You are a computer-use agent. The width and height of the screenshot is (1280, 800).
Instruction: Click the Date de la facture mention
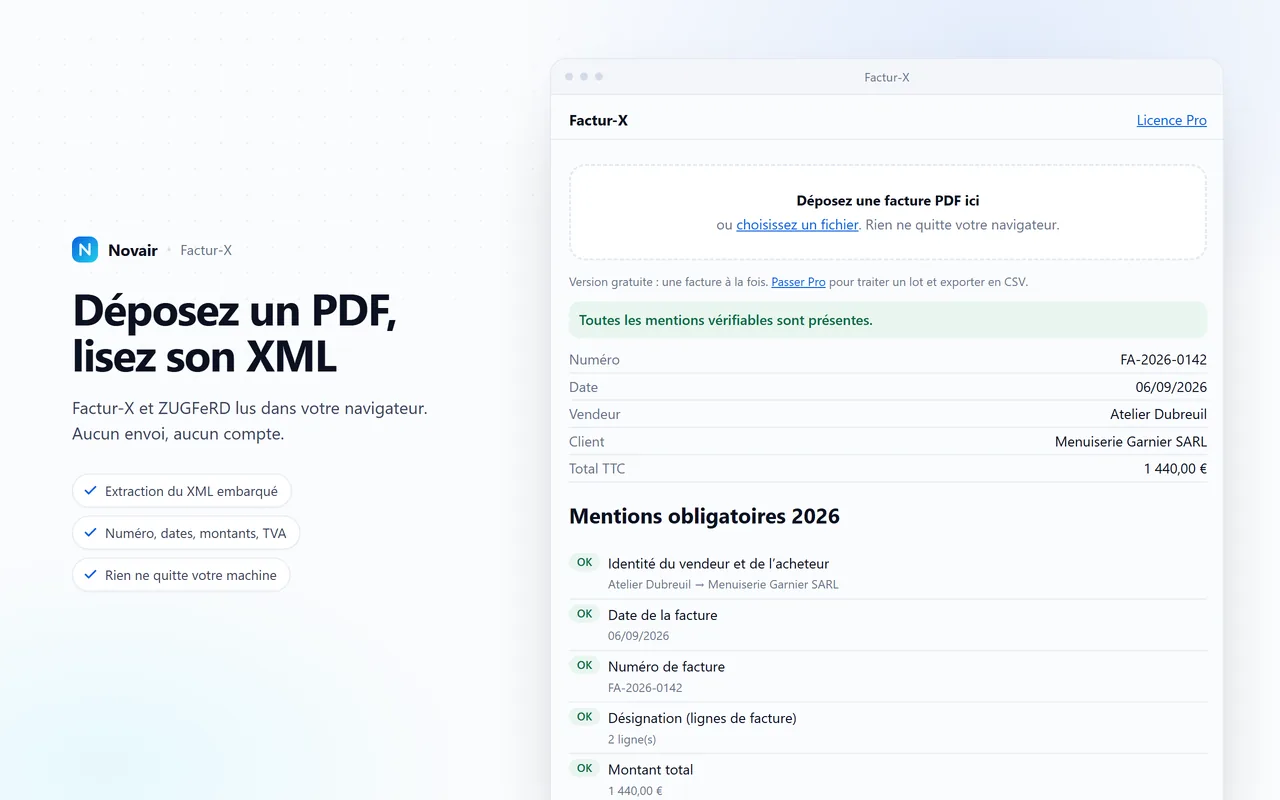coord(662,615)
